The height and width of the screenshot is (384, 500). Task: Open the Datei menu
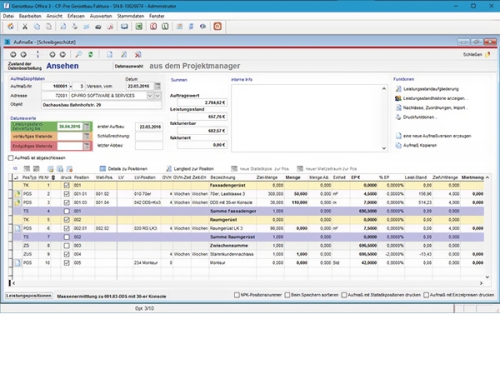coord(8,16)
